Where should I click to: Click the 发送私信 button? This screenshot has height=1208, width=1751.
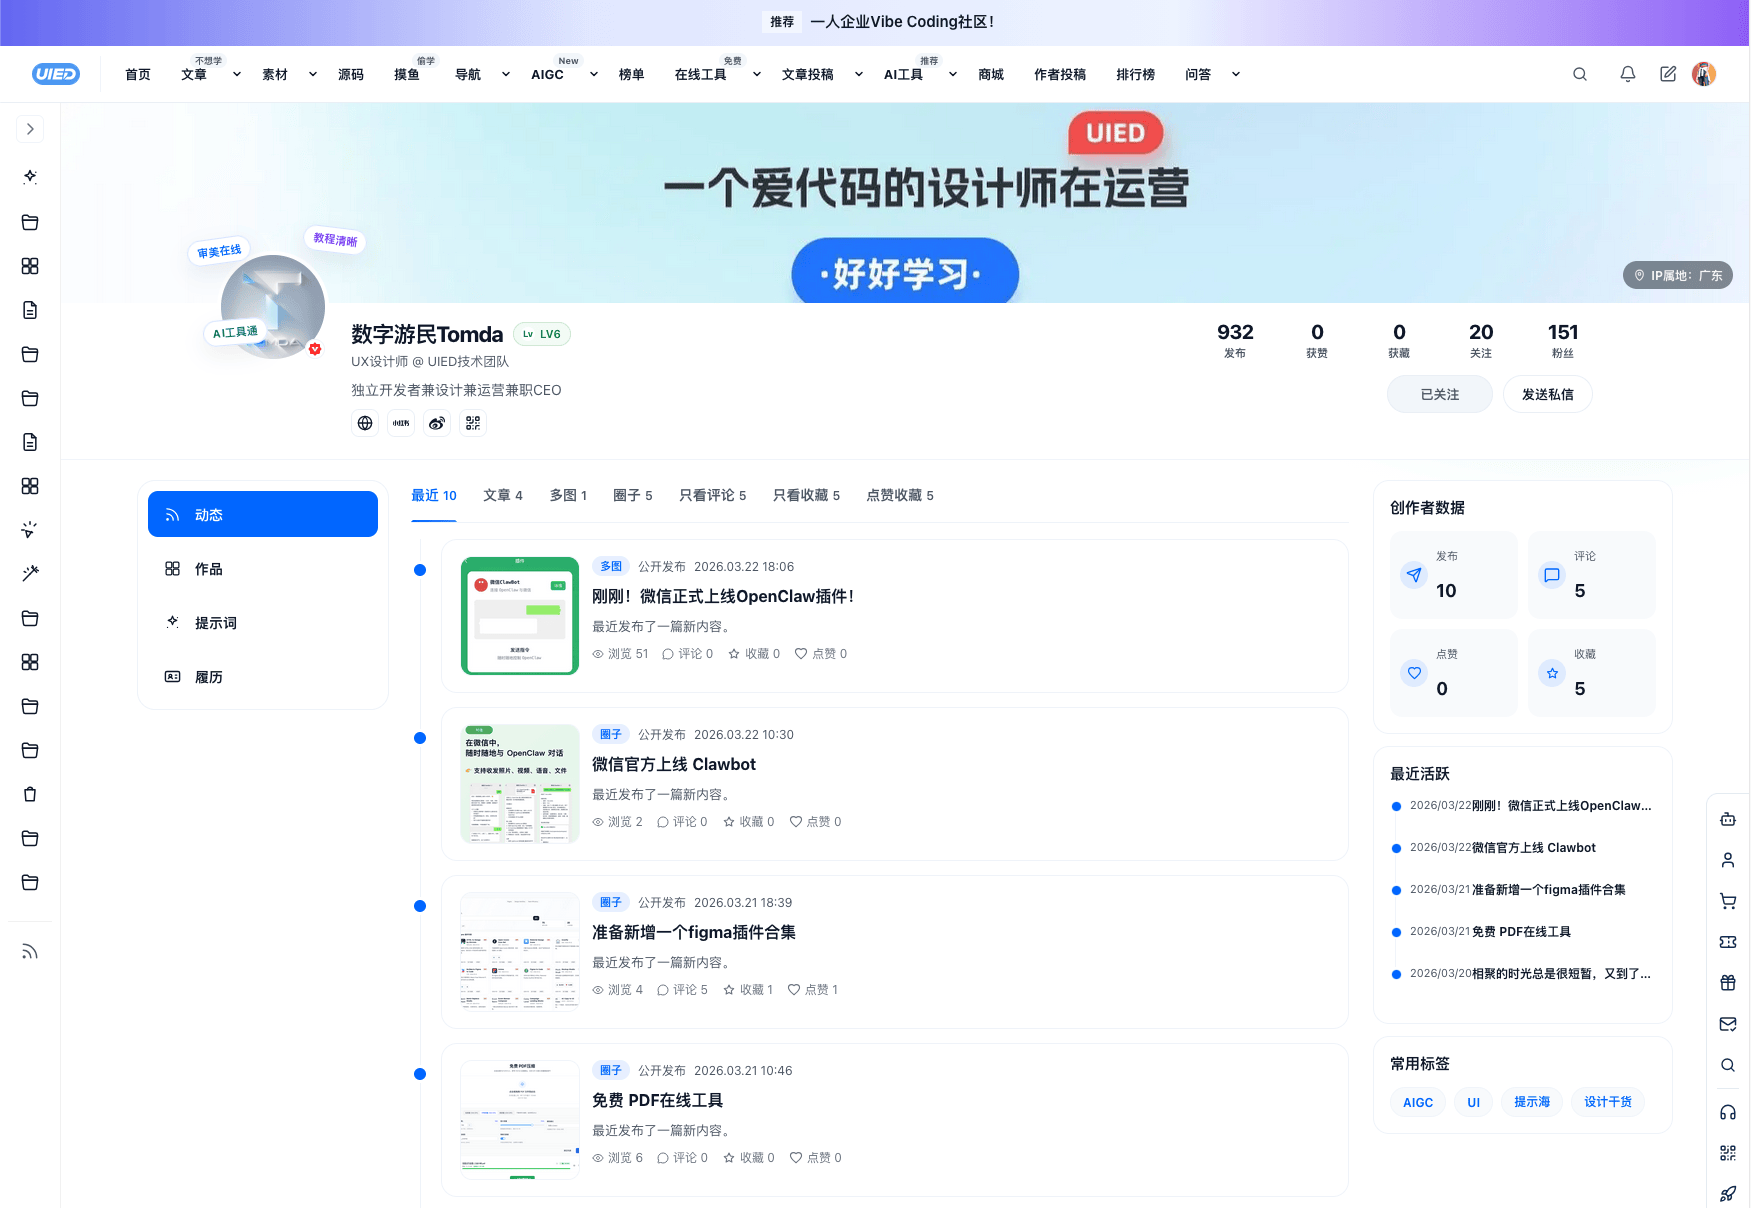pyautogui.click(x=1548, y=394)
